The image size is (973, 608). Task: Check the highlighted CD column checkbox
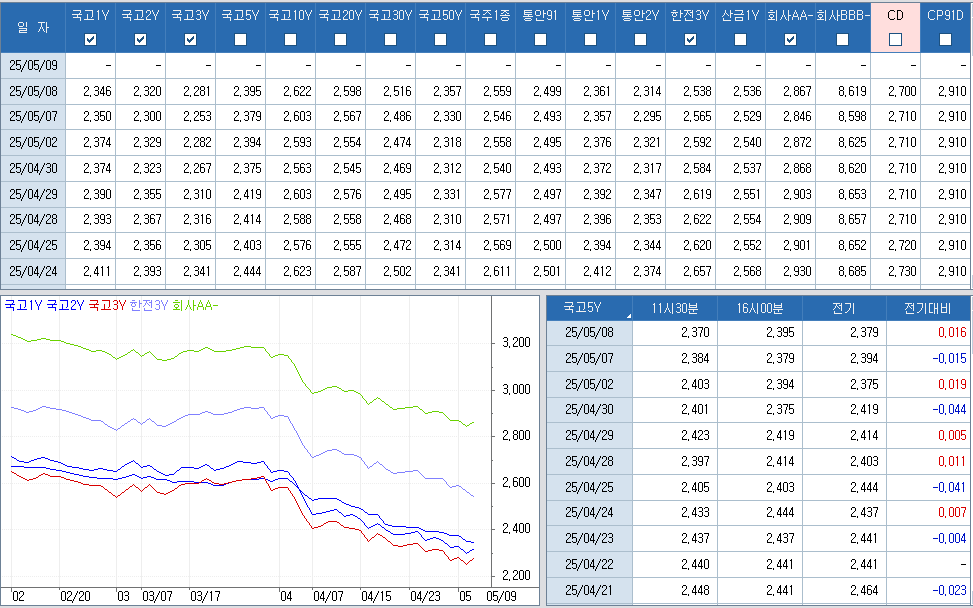click(x=895, y=39)
